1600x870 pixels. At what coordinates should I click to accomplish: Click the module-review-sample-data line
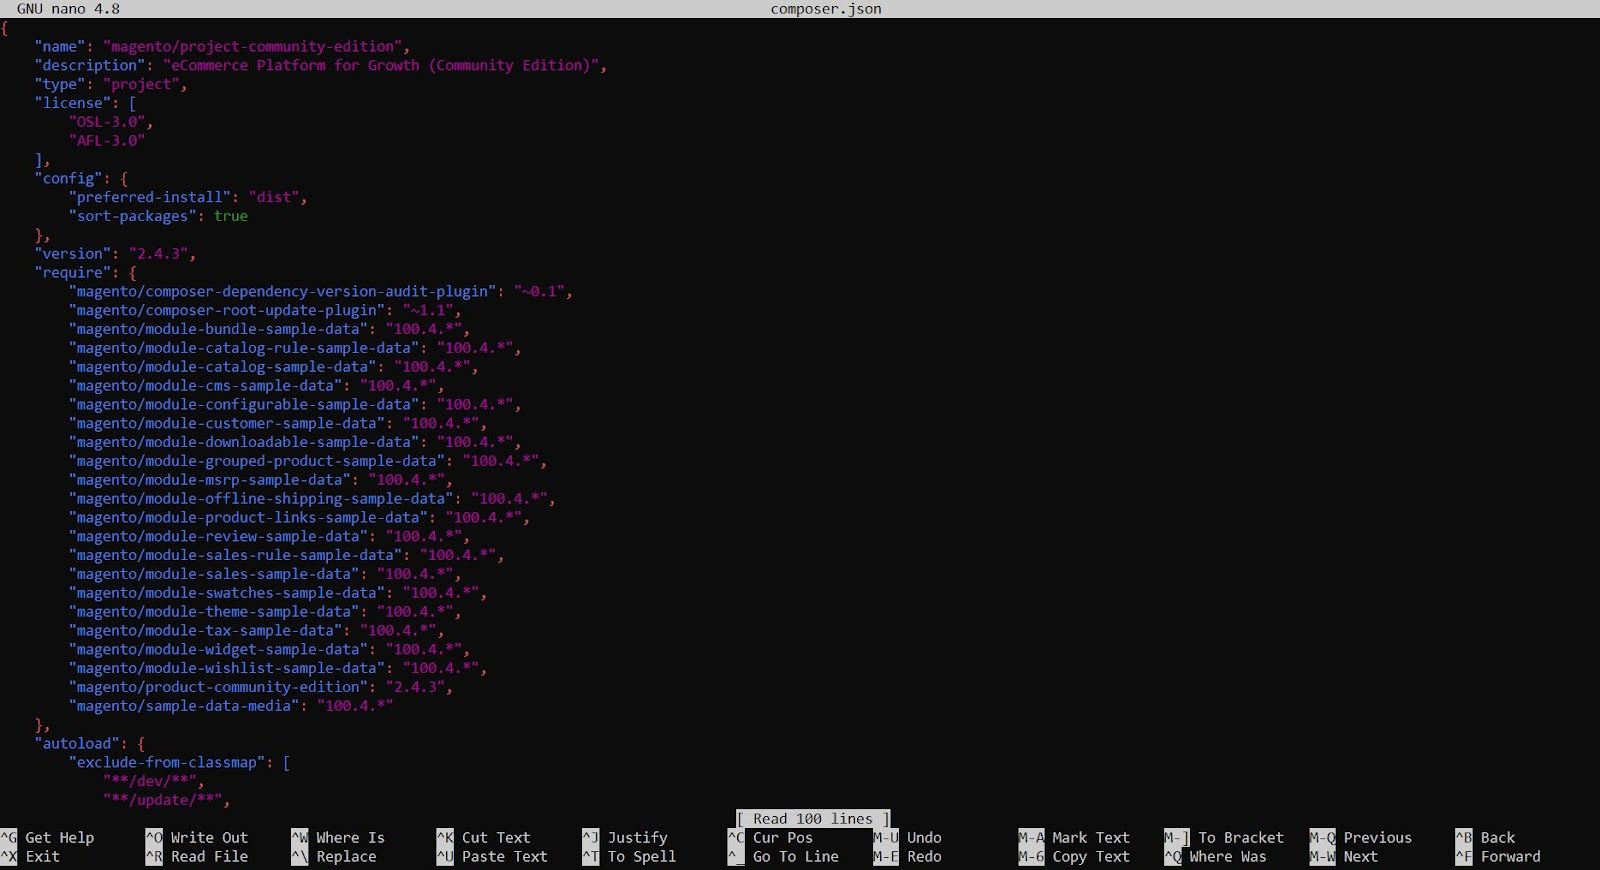point(269,537)
